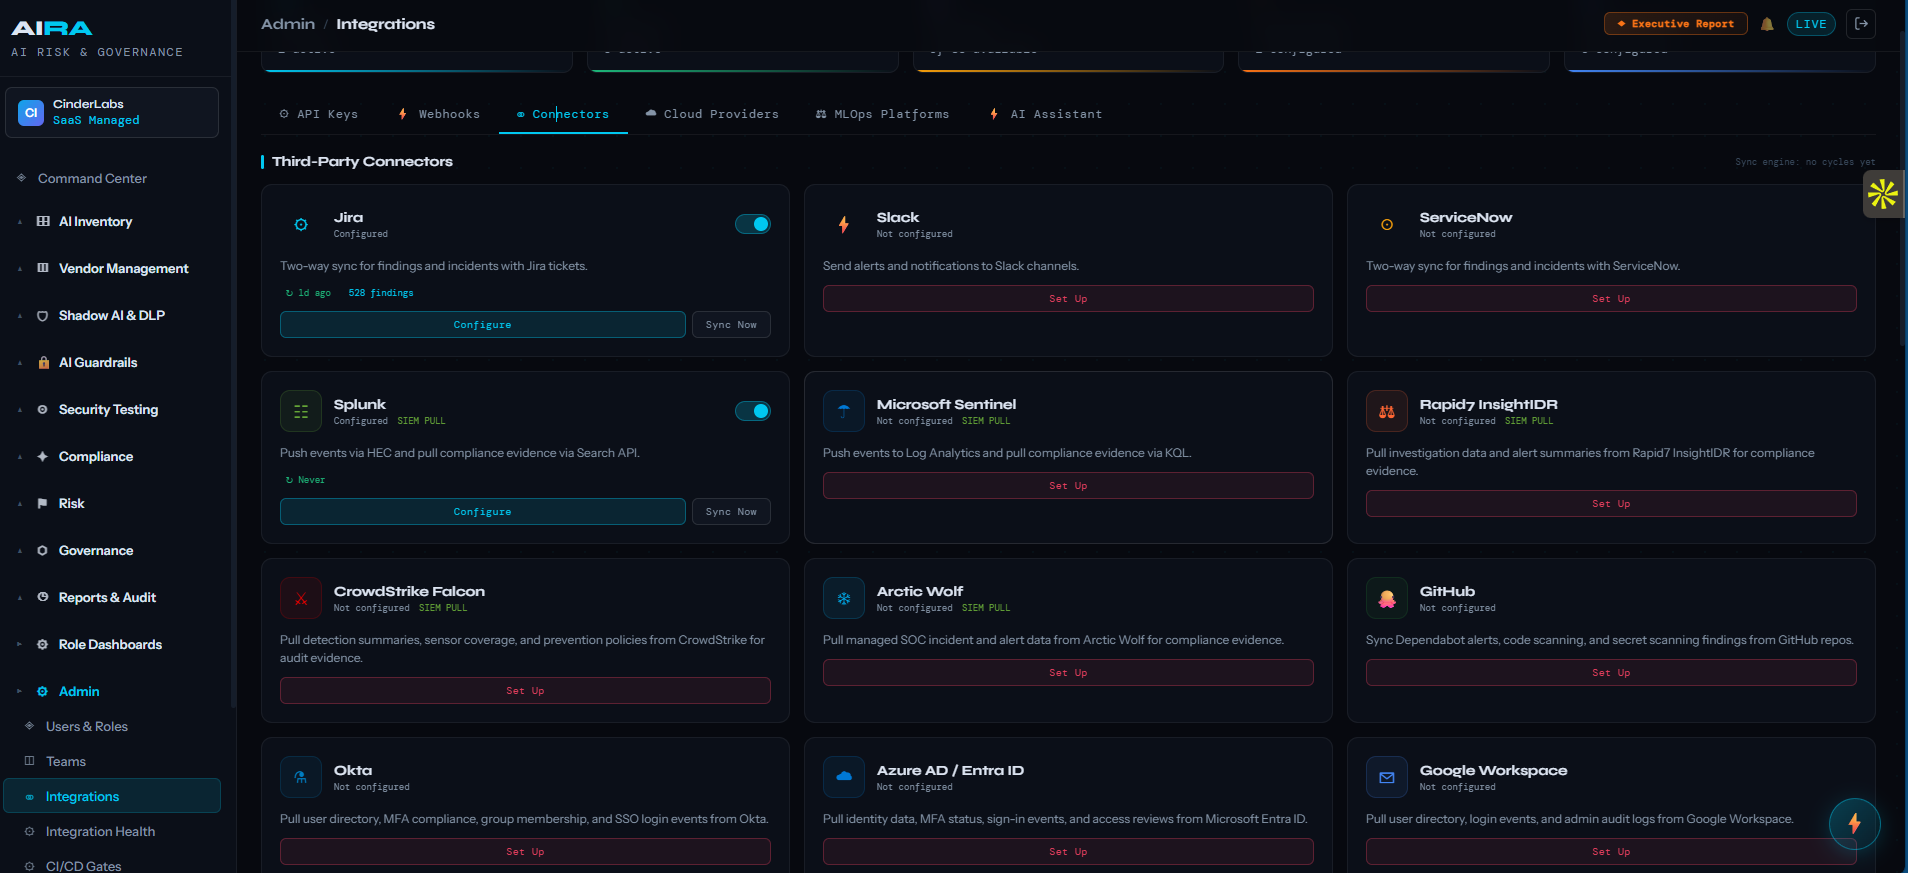Image resolution: width=1908 pixels, height=873 pixels.
Task: Click the Admin breadcrumb link
Action: click(x=288, y=24)
